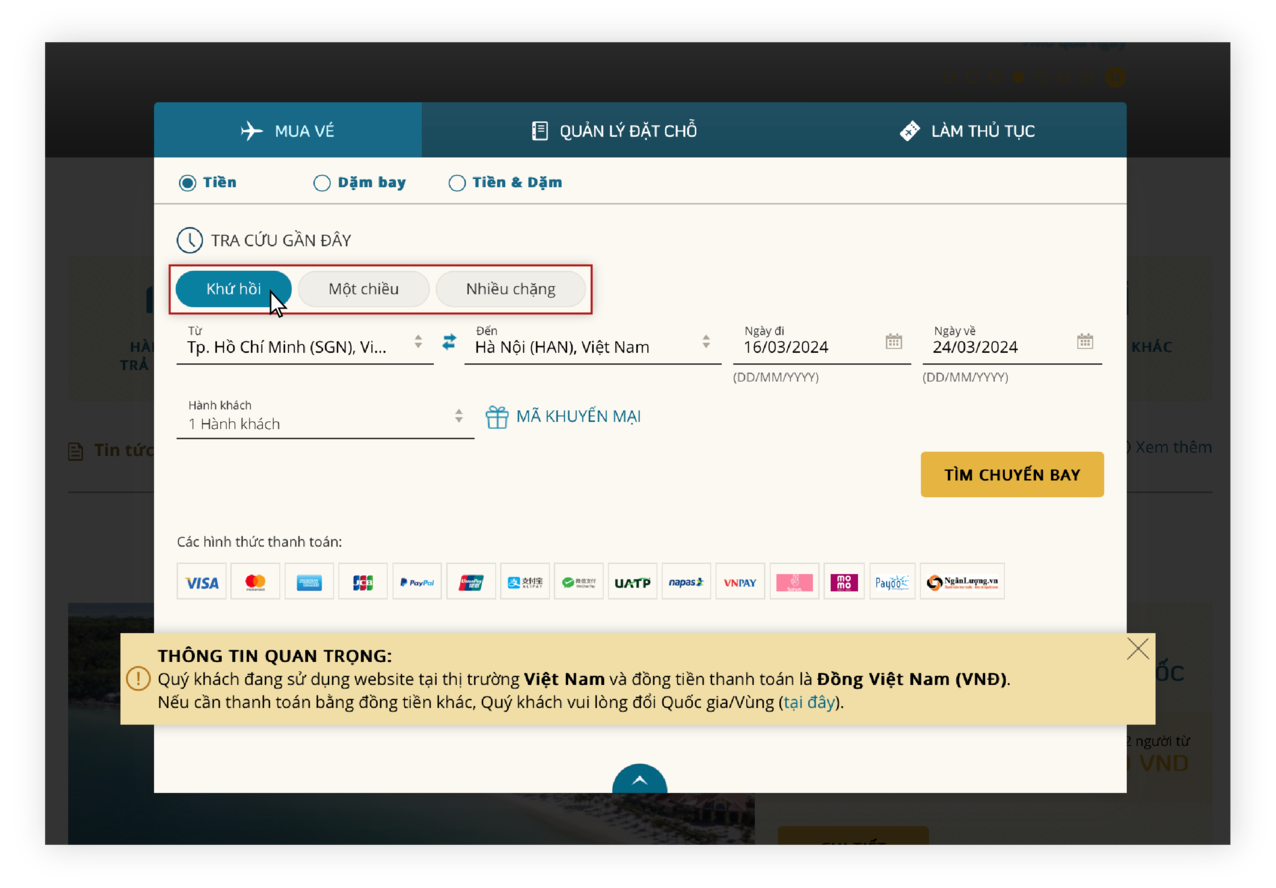Choose the Dặm bay radio option
Image resolution: width=1276 pixels, height=888 pixels.
[322, 182]
